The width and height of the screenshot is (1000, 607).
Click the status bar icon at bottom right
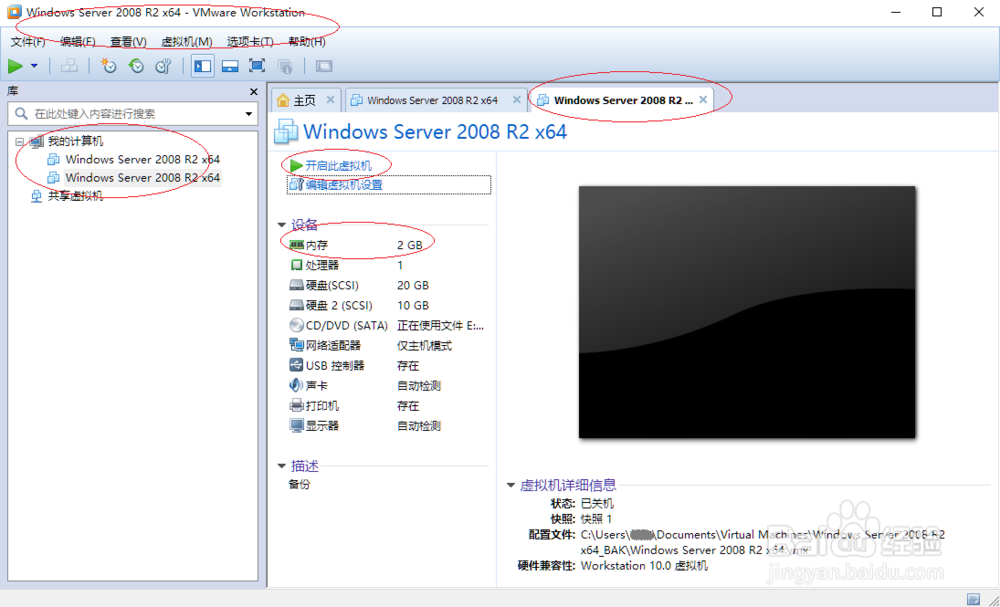point(973,599)
